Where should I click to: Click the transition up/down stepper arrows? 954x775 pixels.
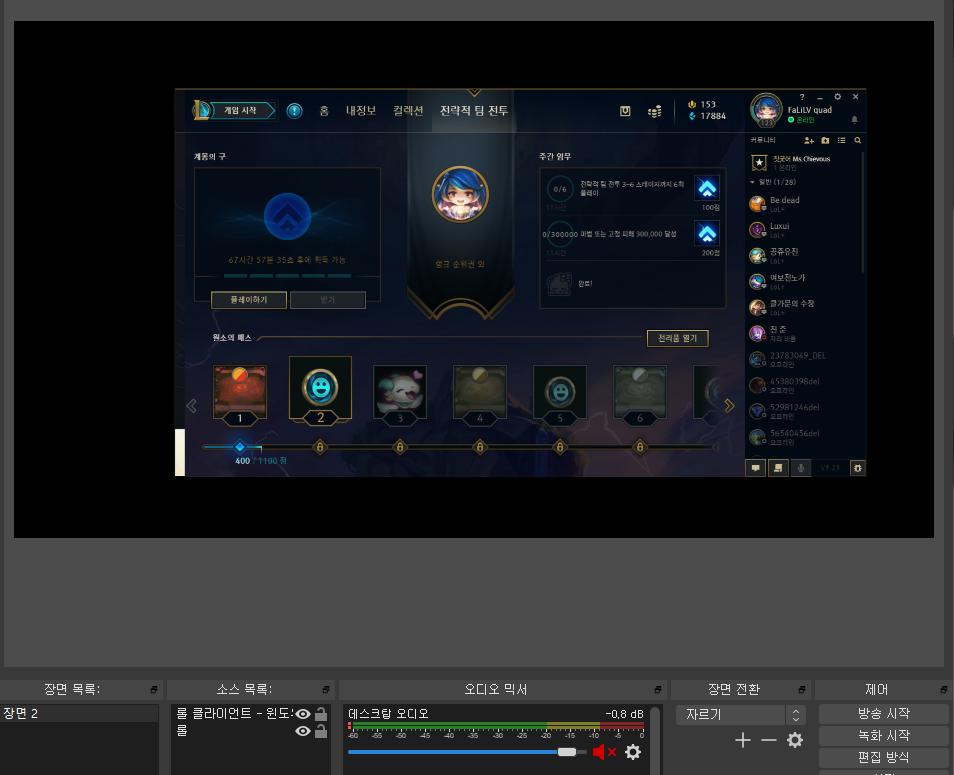[796, 714]
